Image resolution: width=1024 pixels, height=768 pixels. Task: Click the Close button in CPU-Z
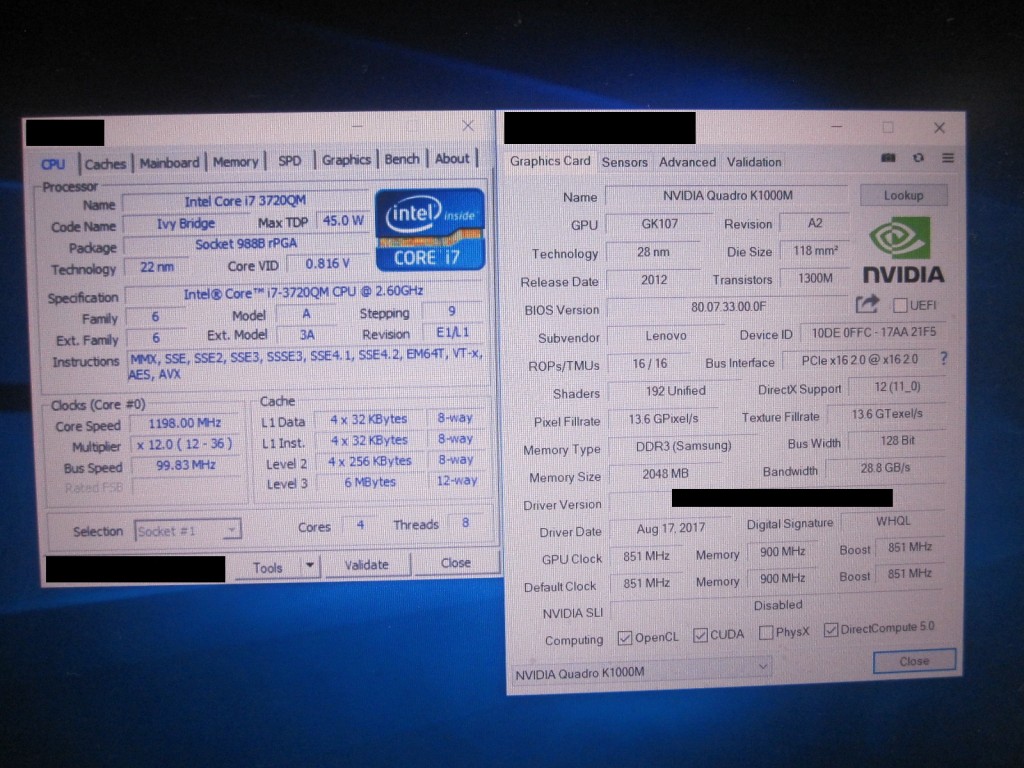(455, 562)
